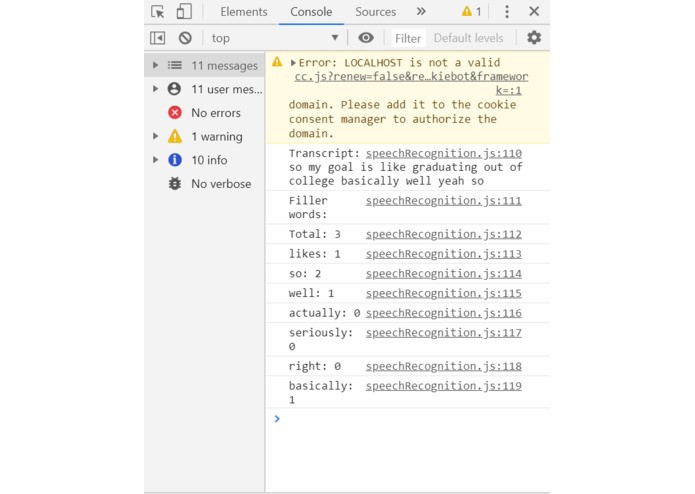Select the No errors filter row
The image size is (695, 494).
tap(204, 113)
